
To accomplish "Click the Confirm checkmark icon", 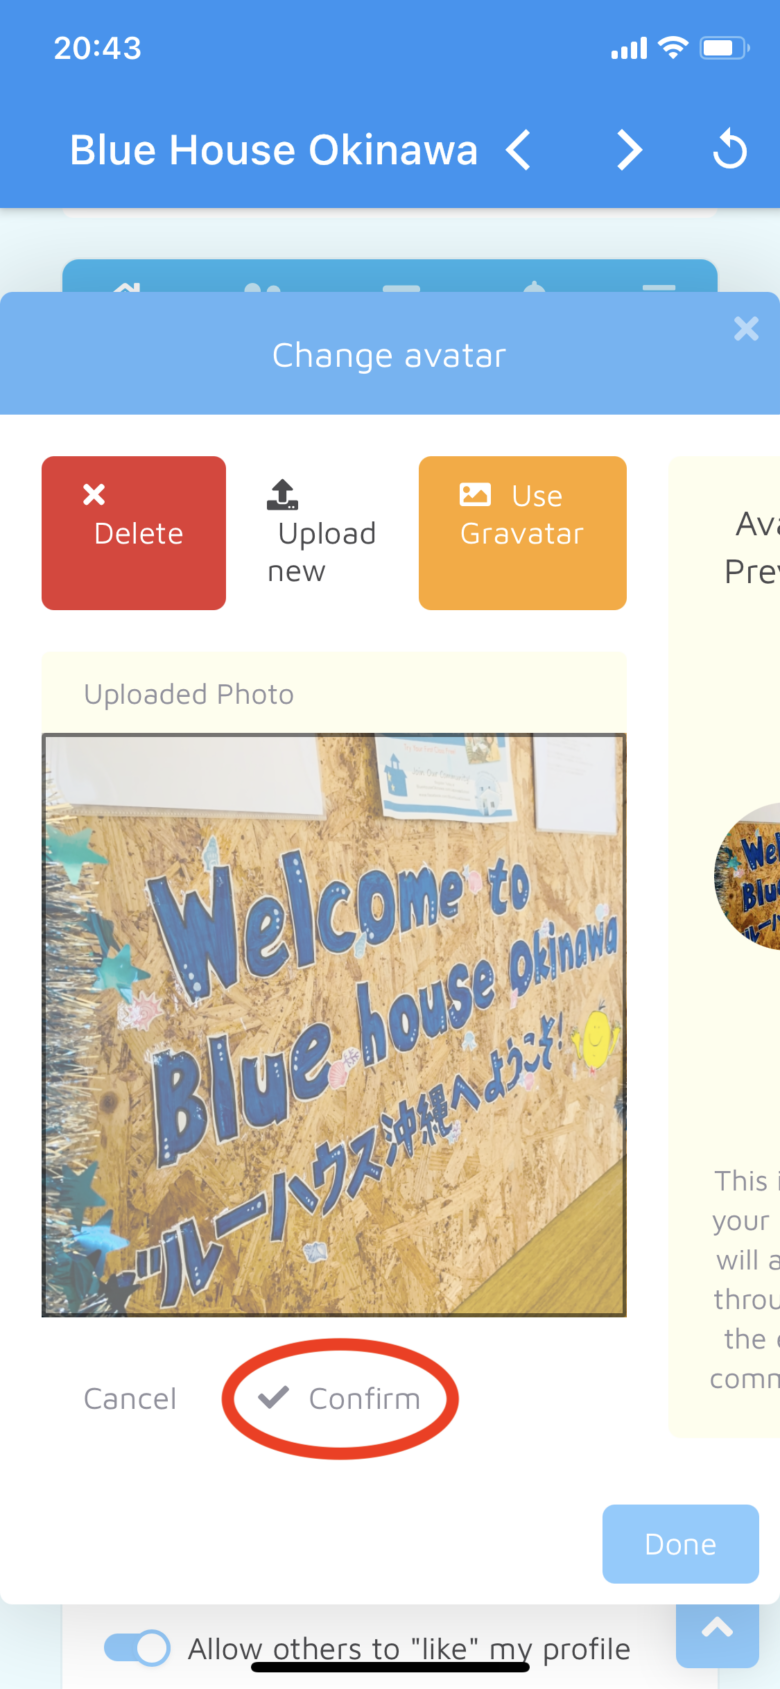I will point(273,1397).
